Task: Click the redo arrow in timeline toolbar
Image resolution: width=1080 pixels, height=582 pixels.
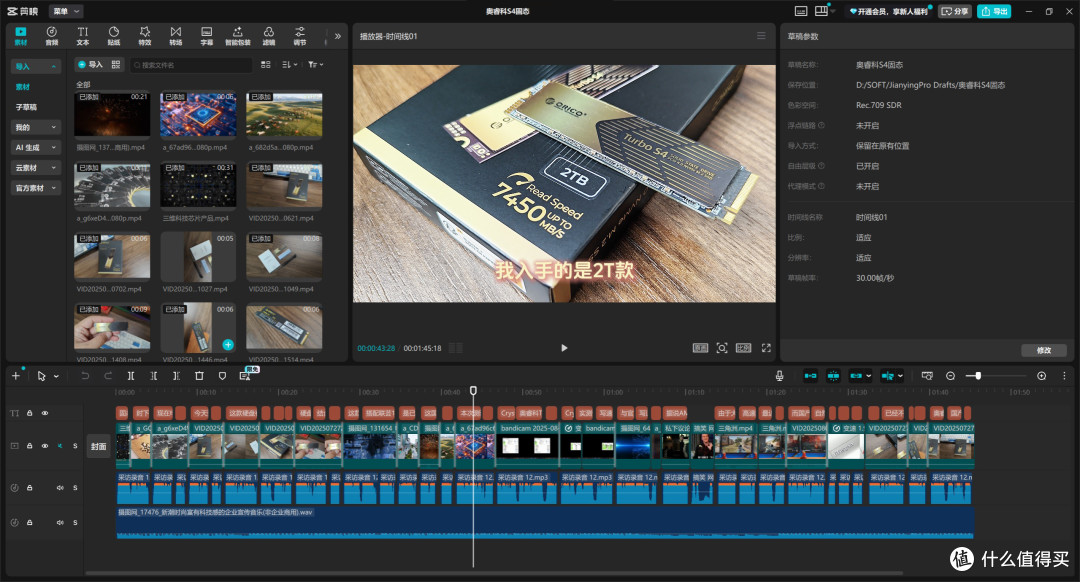Action: coord(108,375)
